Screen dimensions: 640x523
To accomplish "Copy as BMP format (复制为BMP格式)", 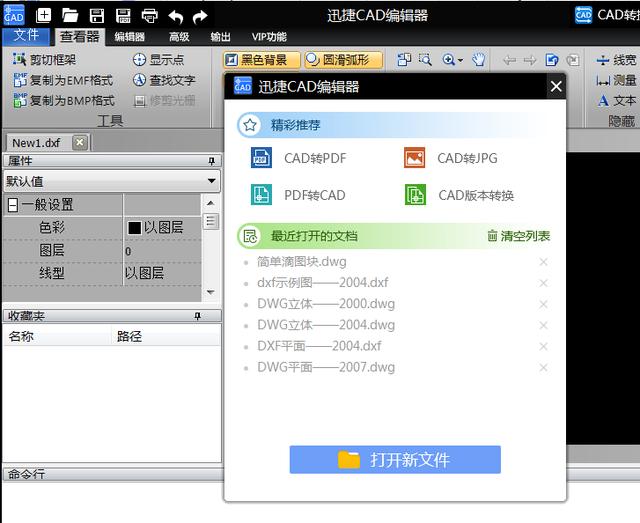I will [x=64, y=100].
